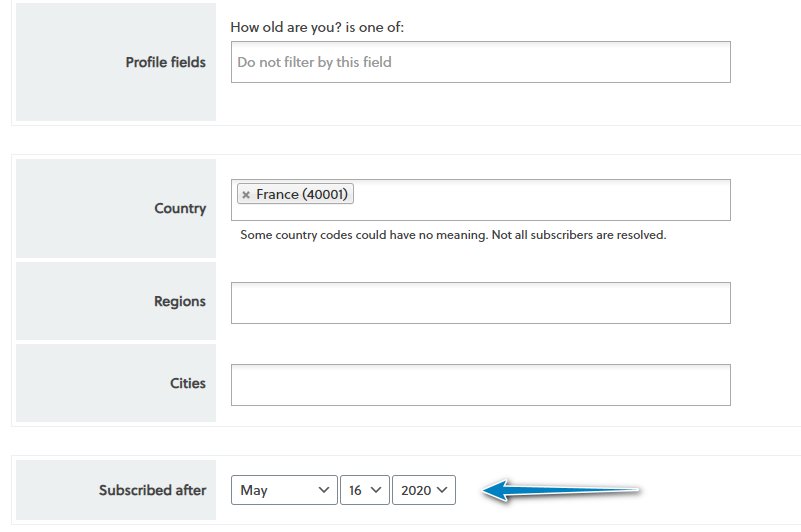Click the Profile fields label
The width and height of the screenshot is (801, 532).
[x=166, y=62]
